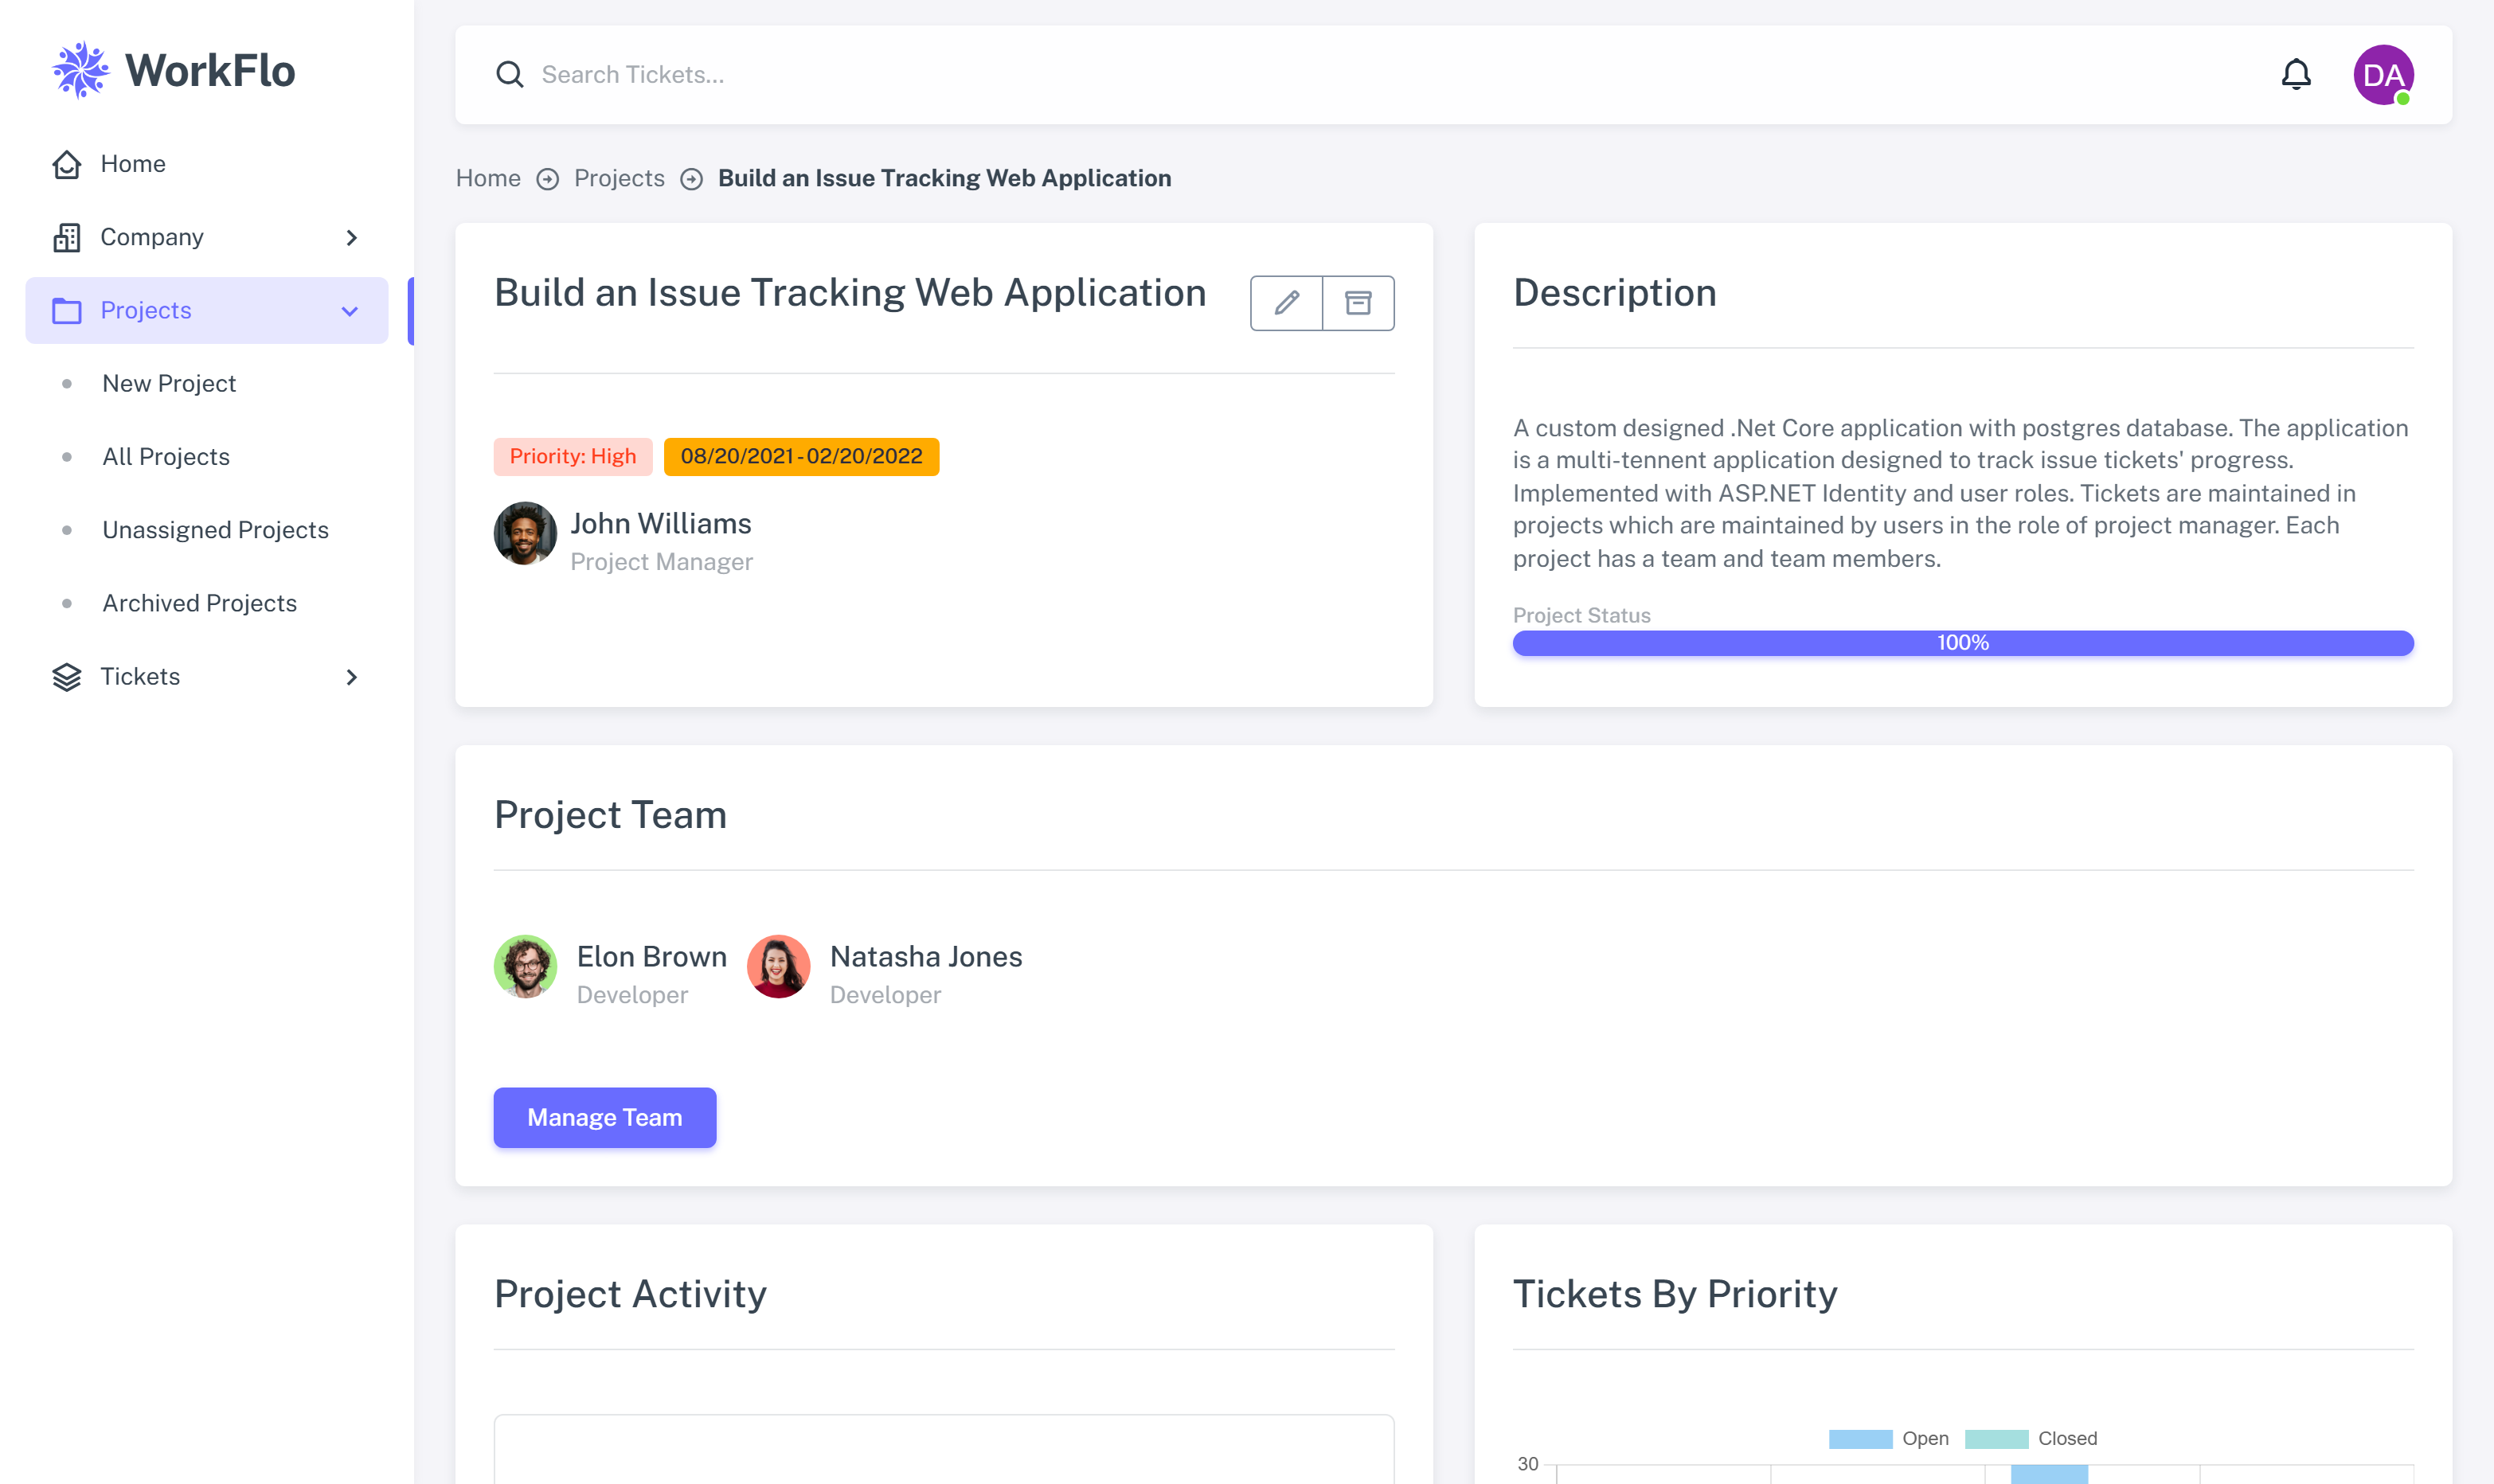Go to Projects breadcrumb link
The image size is (2494, 1484).
pos(619,178)
